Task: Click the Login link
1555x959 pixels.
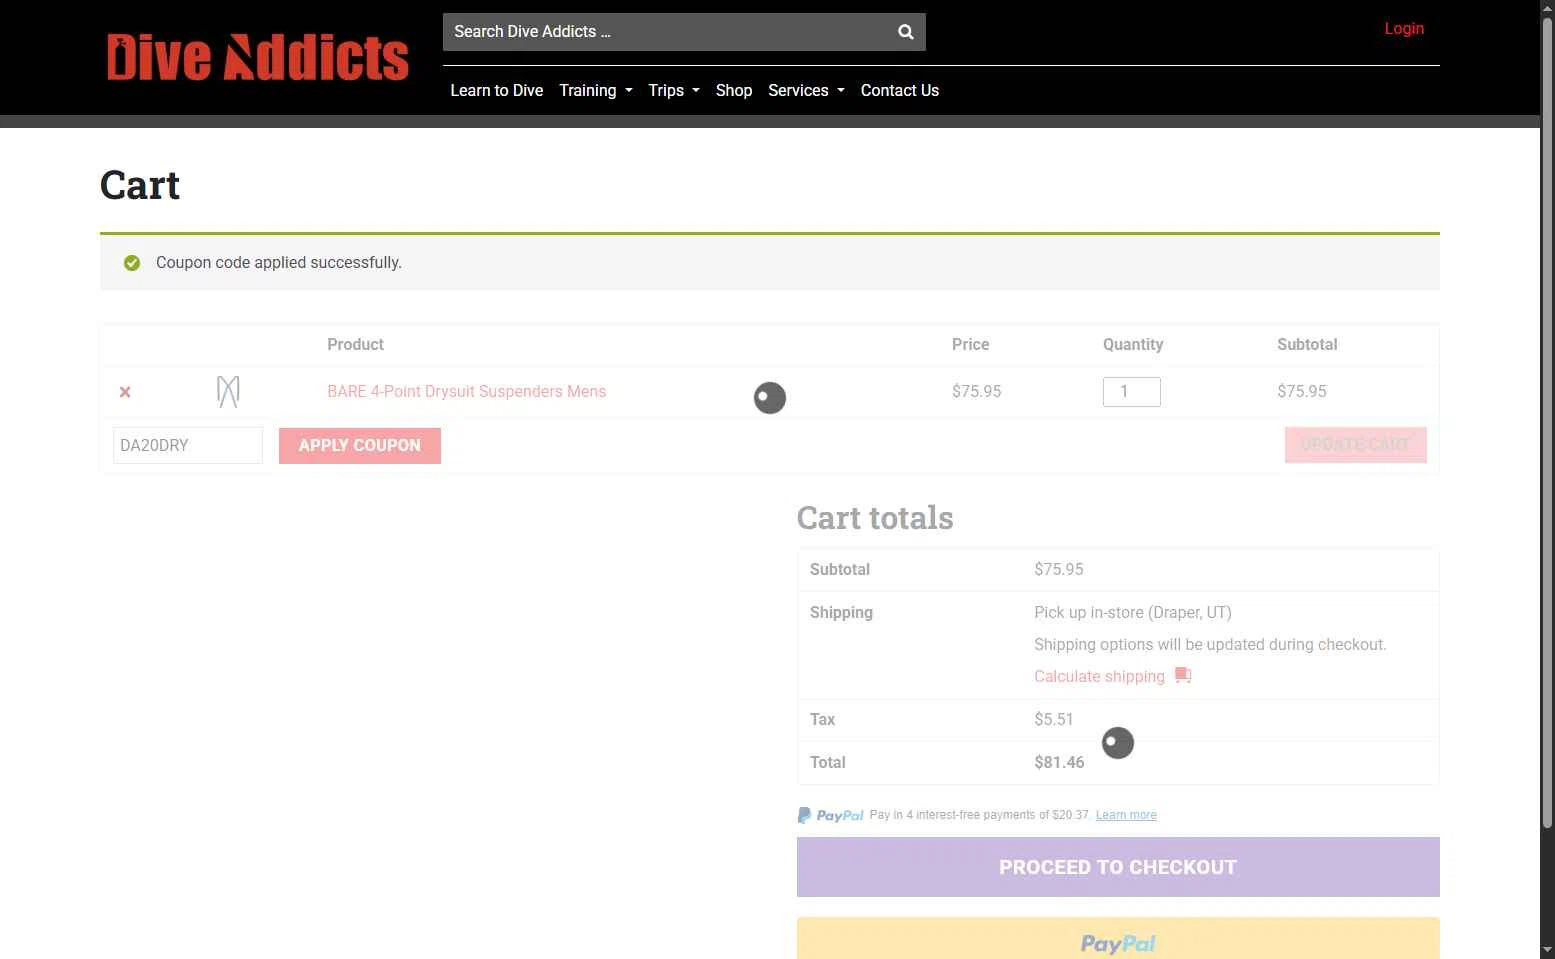Action: point(1404,28)
